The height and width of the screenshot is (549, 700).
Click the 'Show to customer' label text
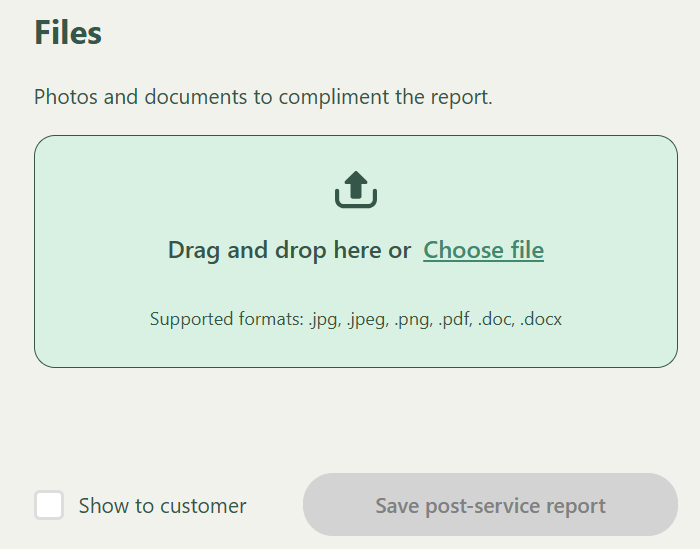coord(162,506)
